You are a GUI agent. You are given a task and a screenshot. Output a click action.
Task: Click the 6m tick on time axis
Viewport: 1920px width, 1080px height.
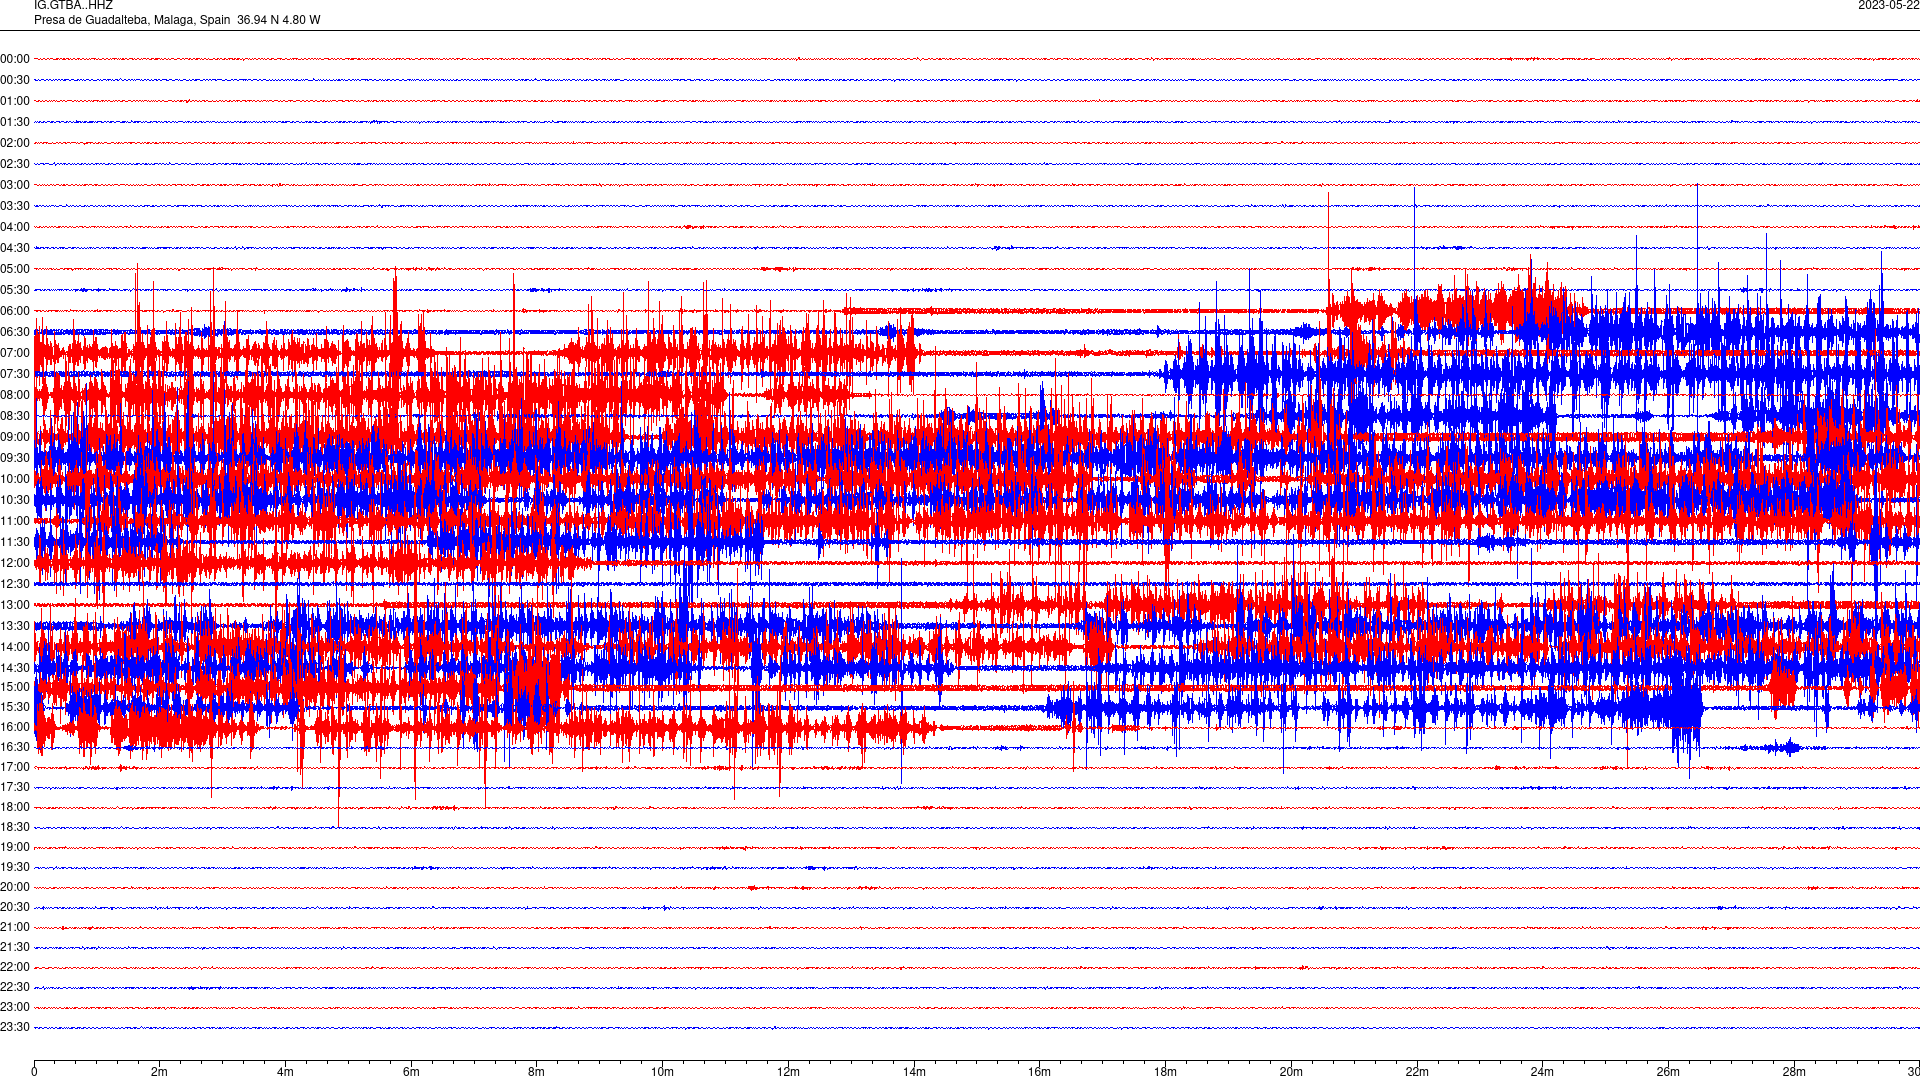click(x=411, y=1072)
